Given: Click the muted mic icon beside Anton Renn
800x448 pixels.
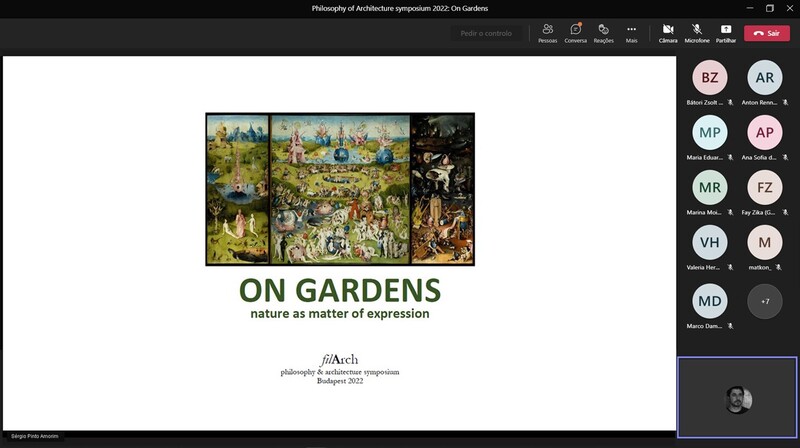Looking at the screenshot, I should pos(786,103).
